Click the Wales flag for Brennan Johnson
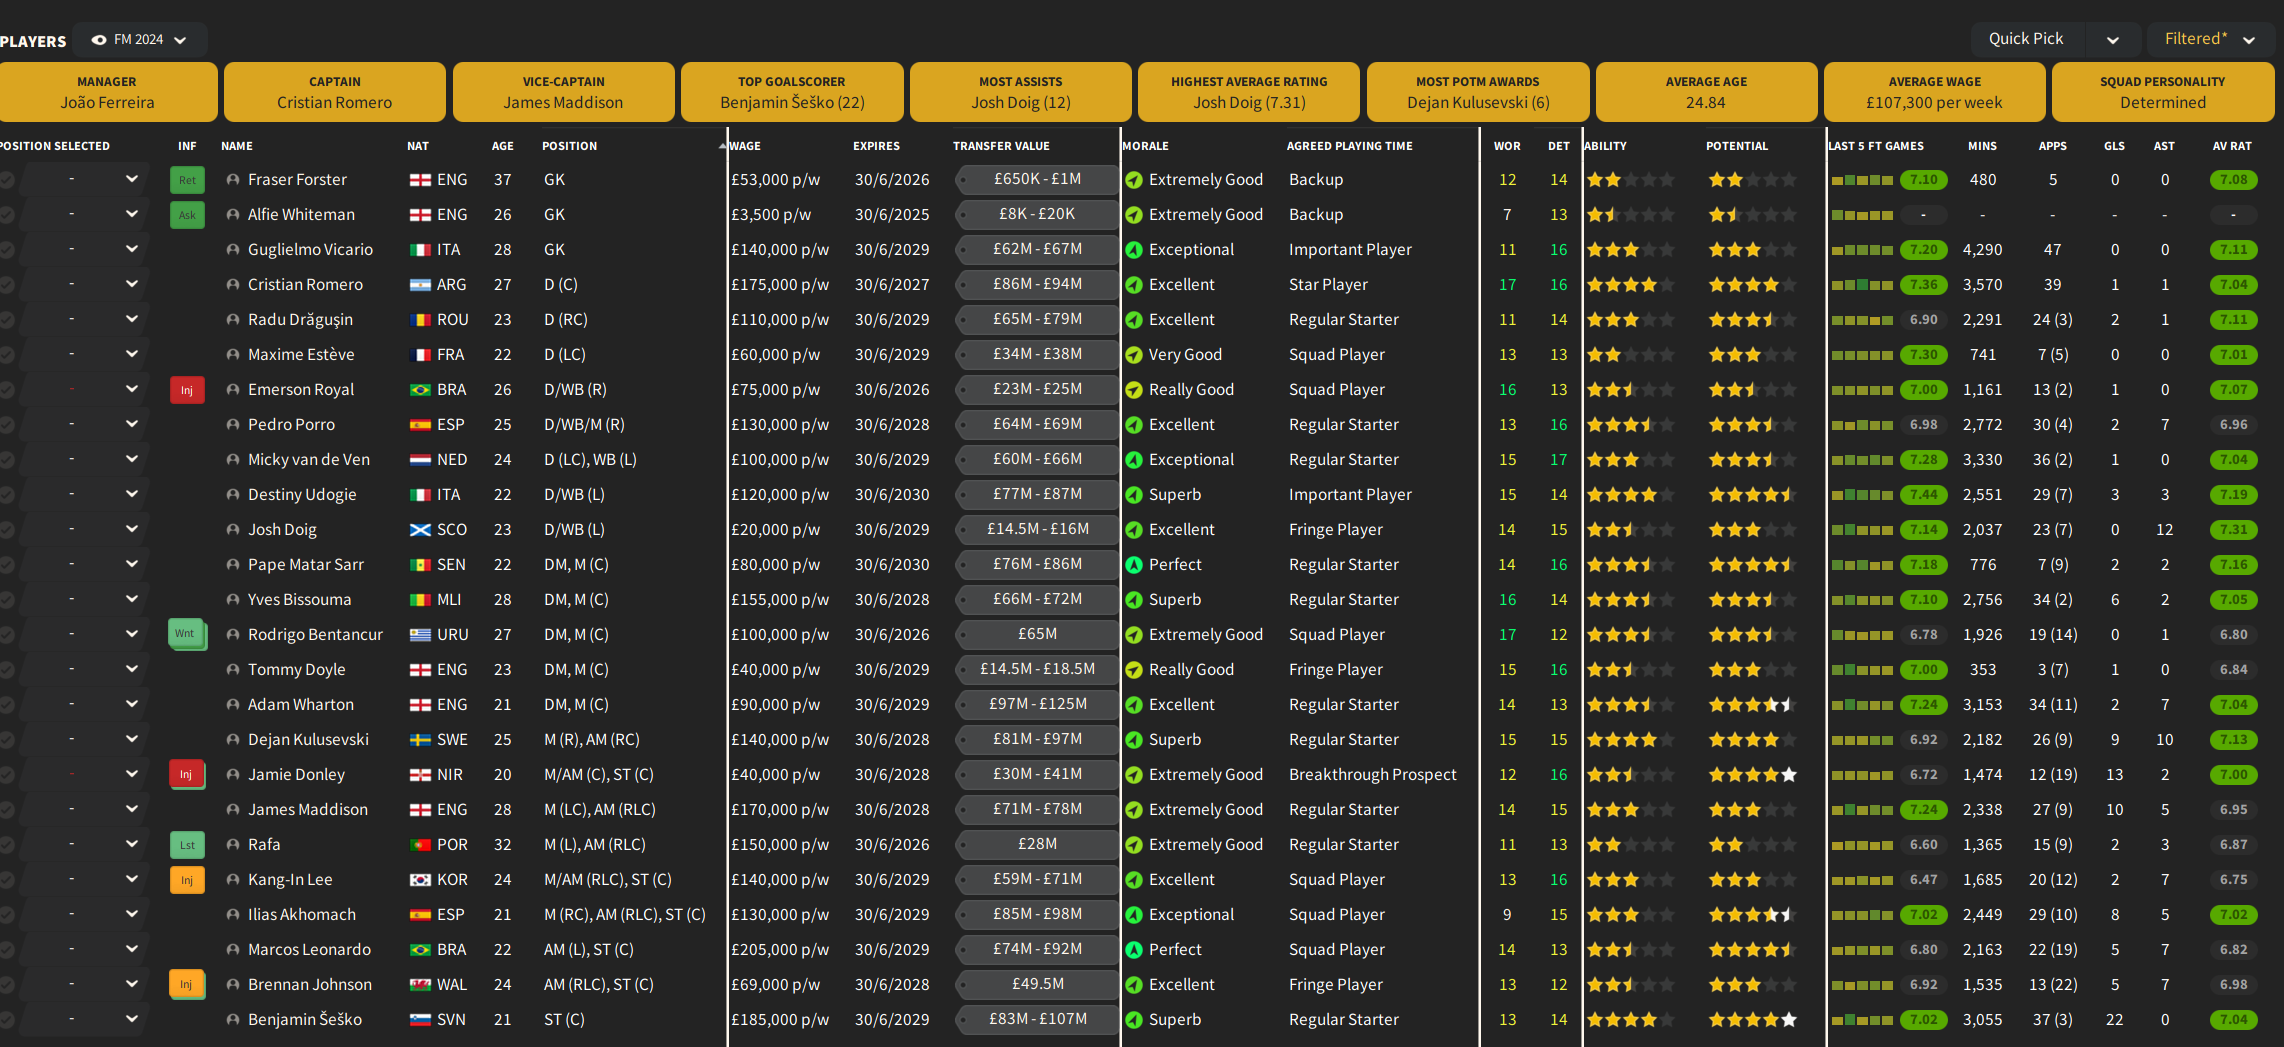 coord(420,985)
